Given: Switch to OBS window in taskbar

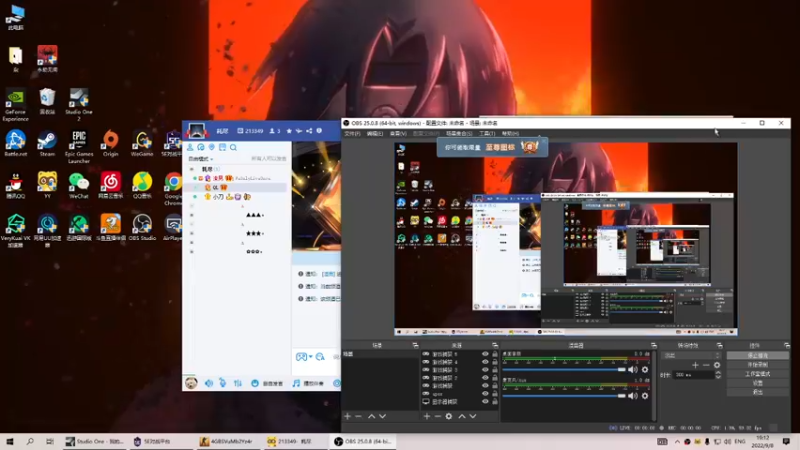Looking at the screenshot, I should click(363, 441).
